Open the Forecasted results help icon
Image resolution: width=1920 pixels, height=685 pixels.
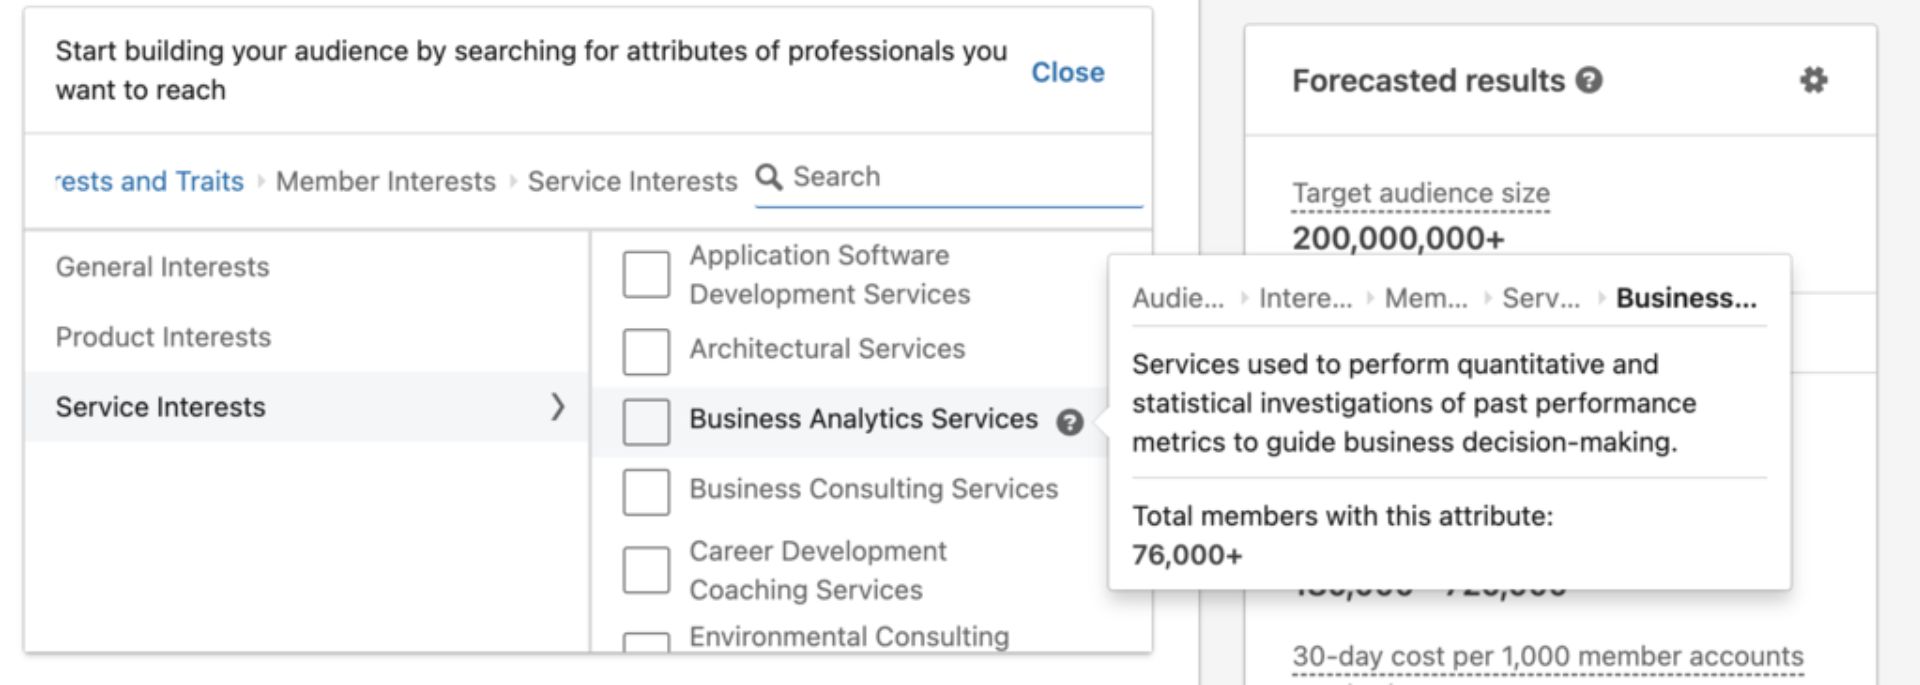coord(1588,81)
